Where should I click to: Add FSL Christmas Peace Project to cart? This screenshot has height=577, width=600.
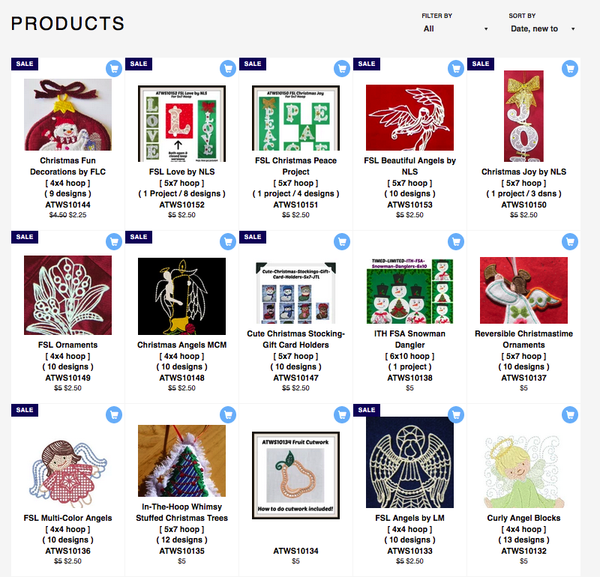342,69
